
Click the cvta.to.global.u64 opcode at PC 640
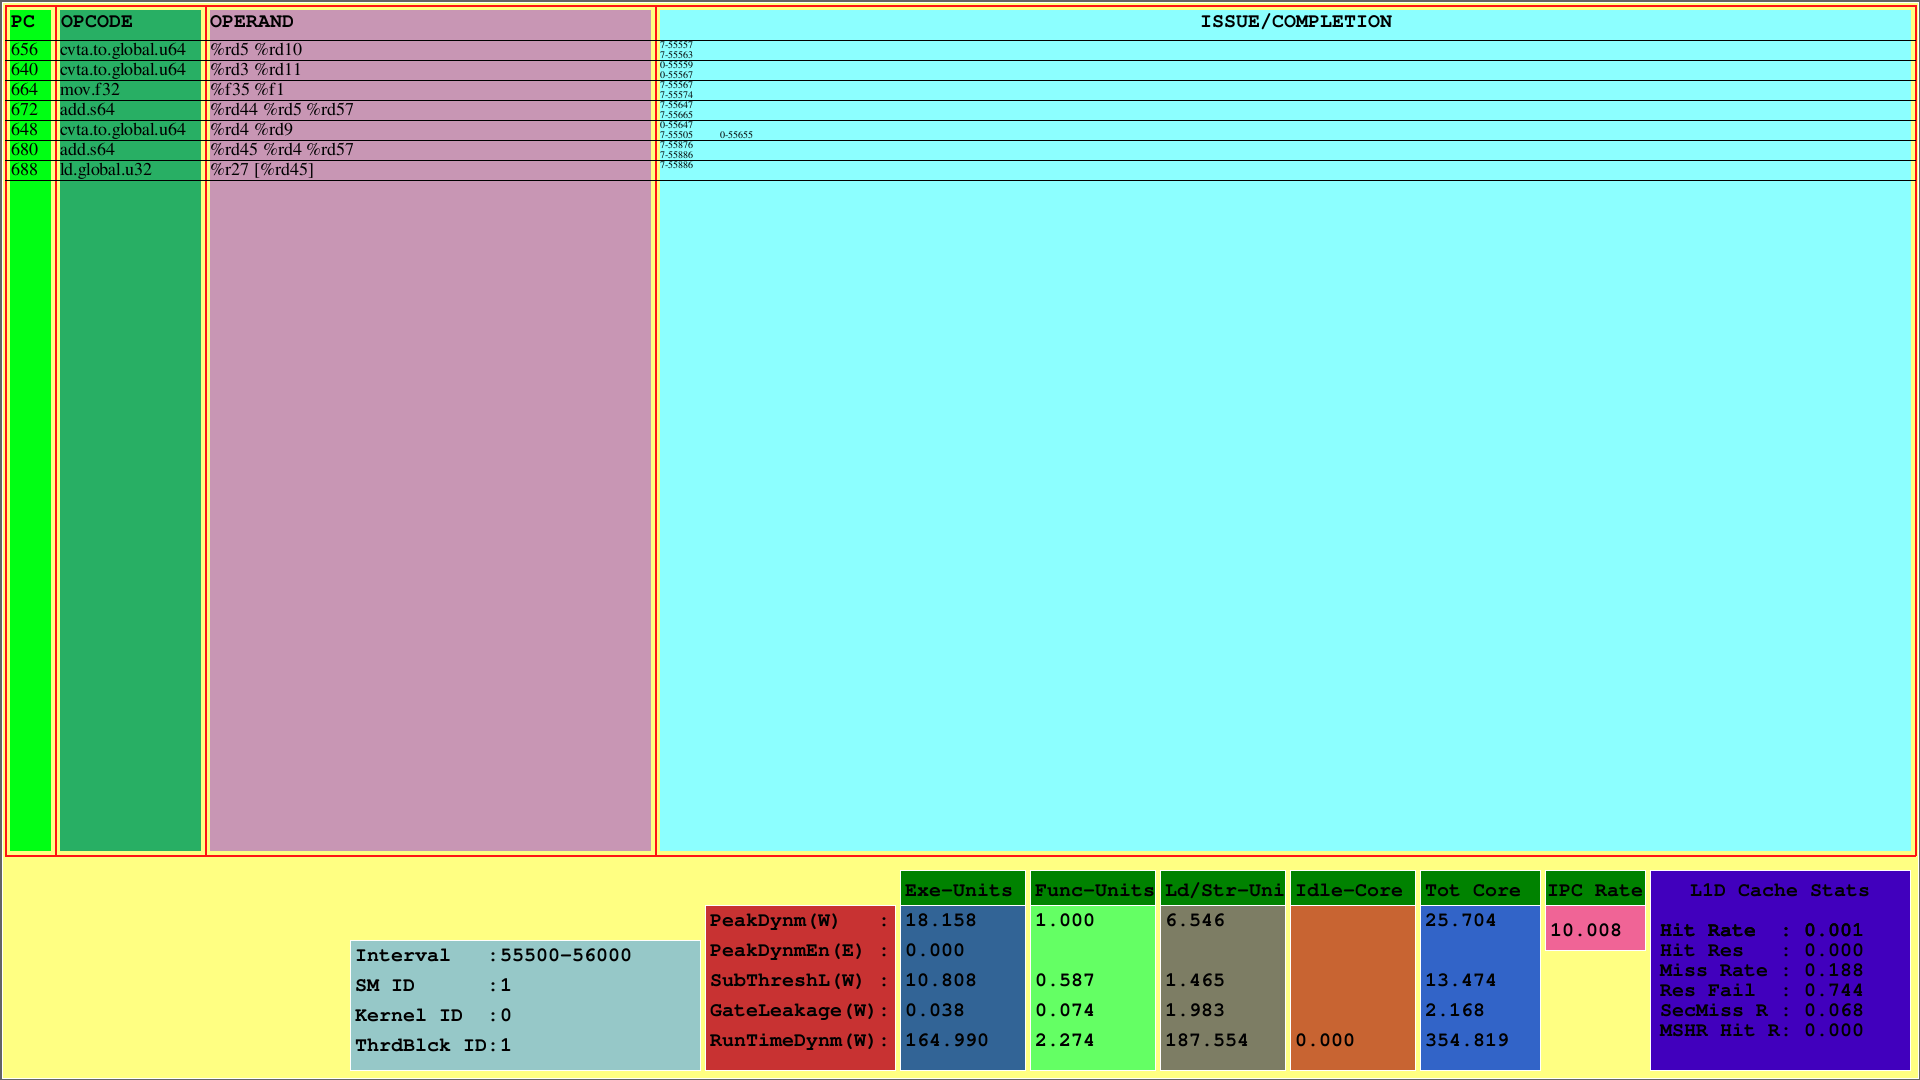click(122, 70)
